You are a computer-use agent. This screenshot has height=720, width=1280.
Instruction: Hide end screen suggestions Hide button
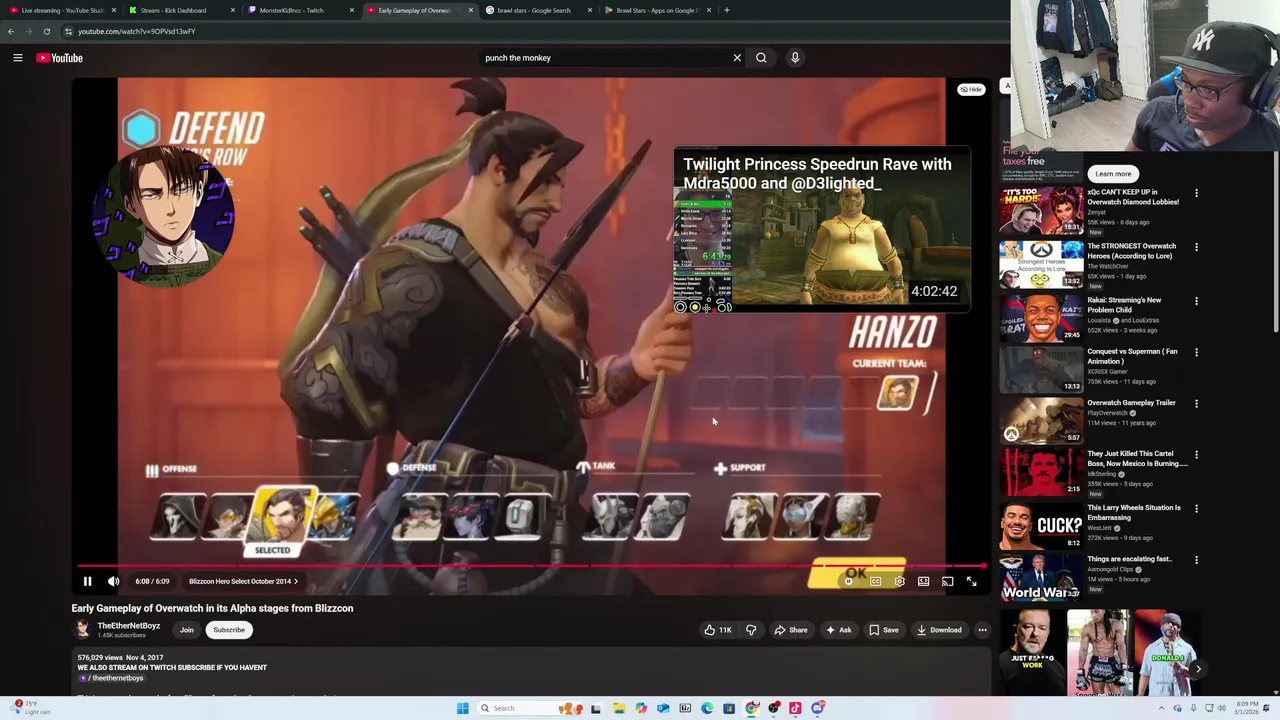(x=971, y=89)
